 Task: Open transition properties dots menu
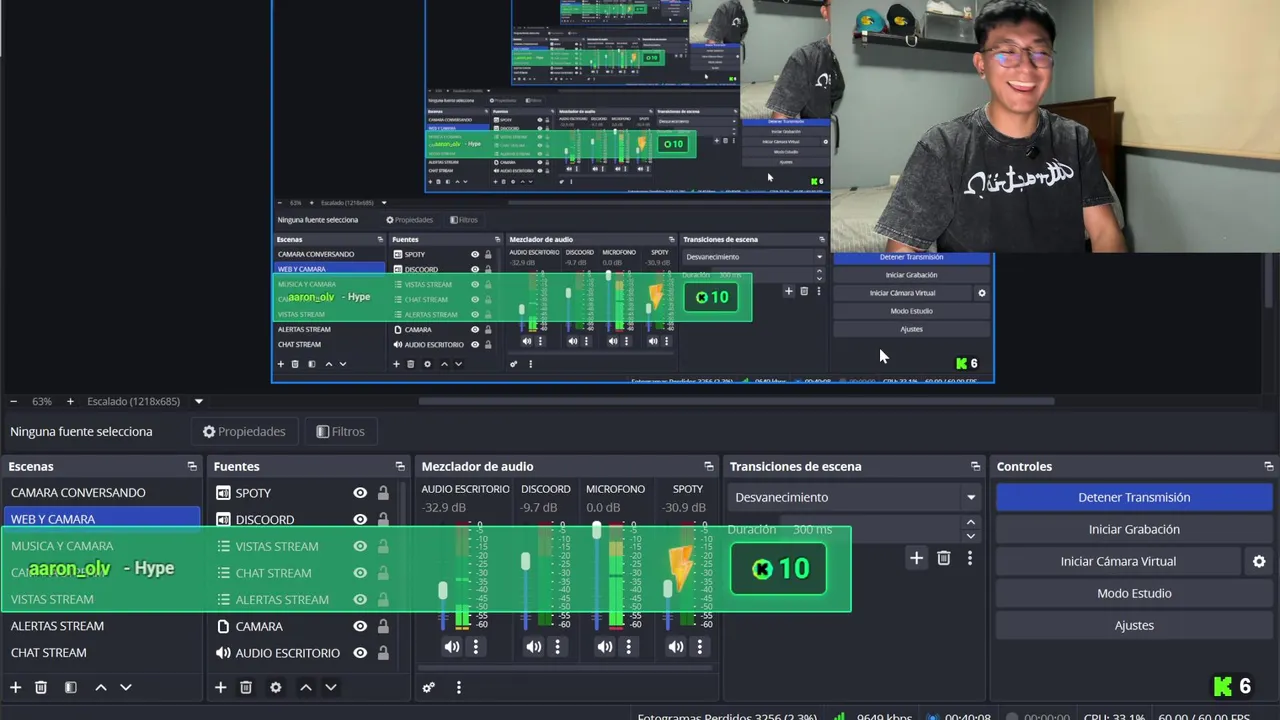pyautogui.click(x=969, y=558)
